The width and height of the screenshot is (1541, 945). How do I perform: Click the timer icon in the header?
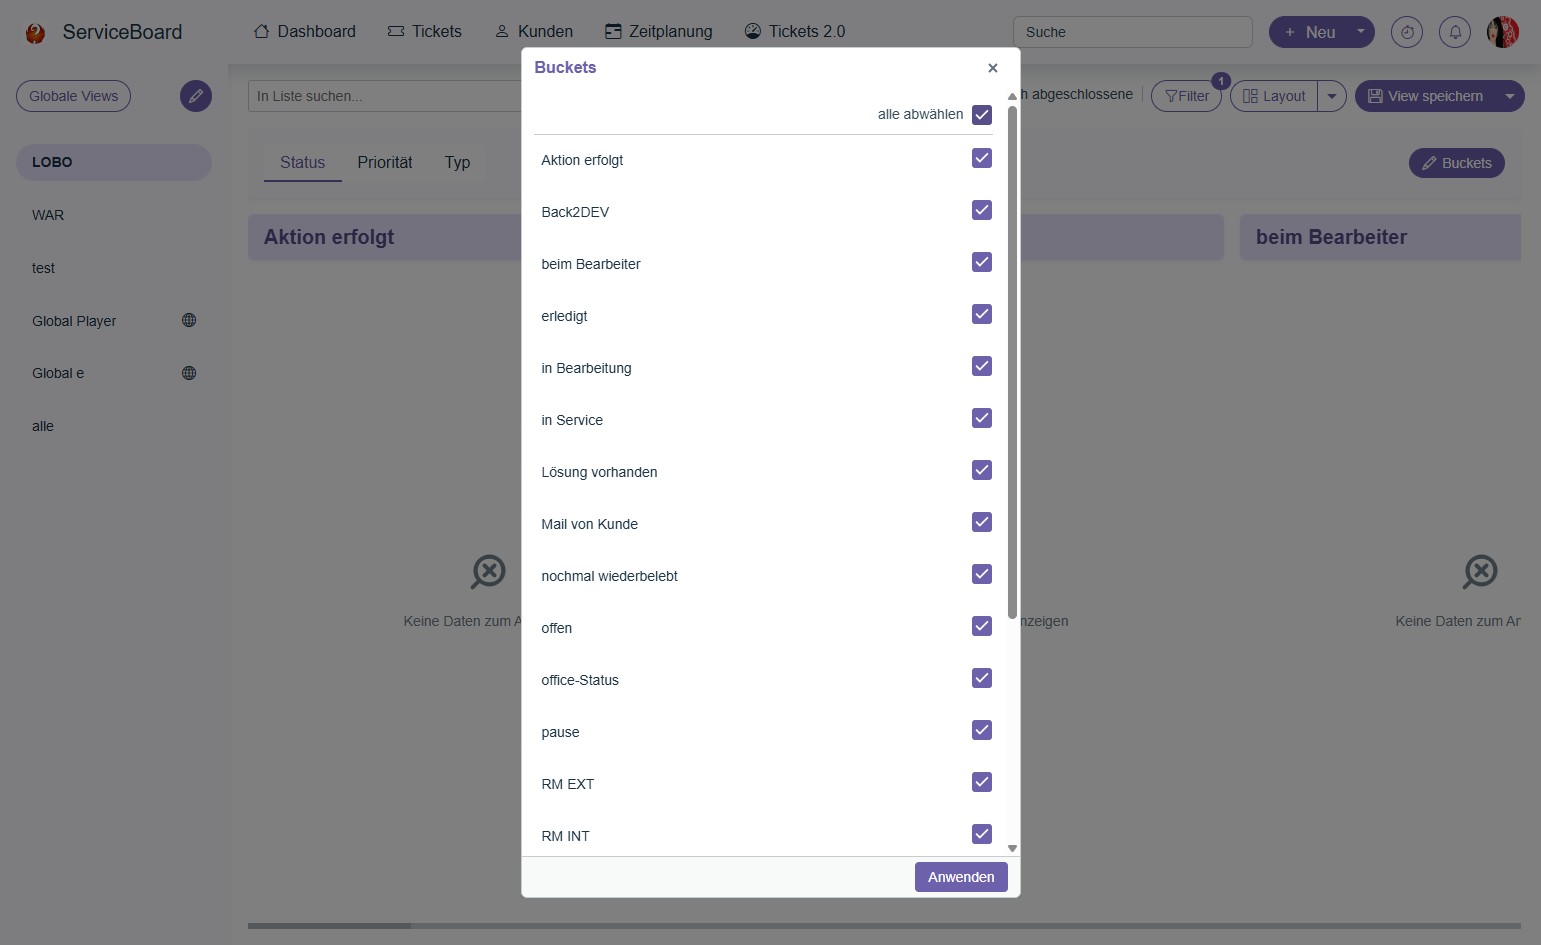[x=1406, y=32]
